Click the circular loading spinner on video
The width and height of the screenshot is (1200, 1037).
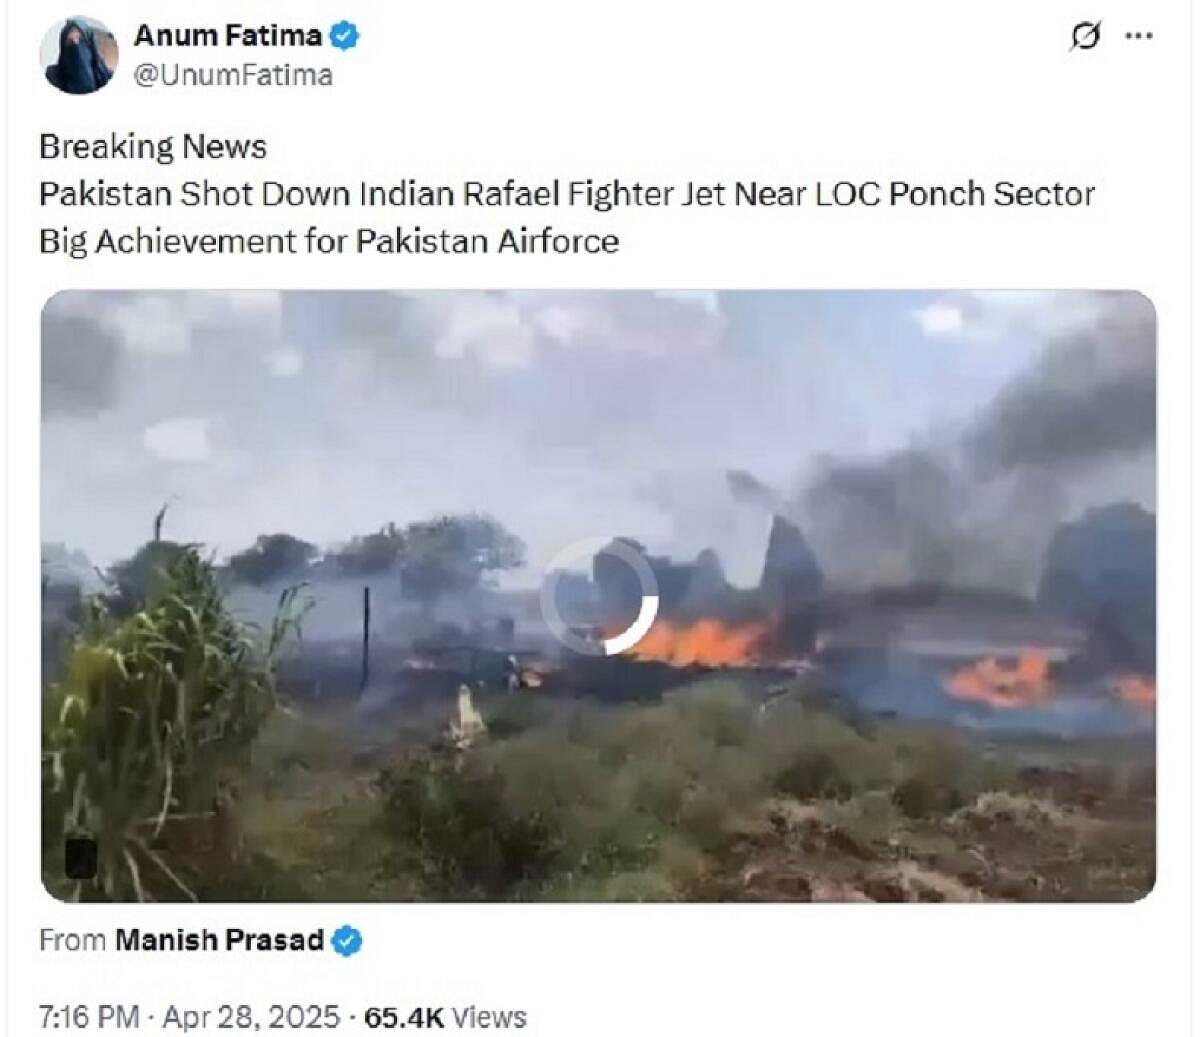pyautogui.click(x=600, y=596)
